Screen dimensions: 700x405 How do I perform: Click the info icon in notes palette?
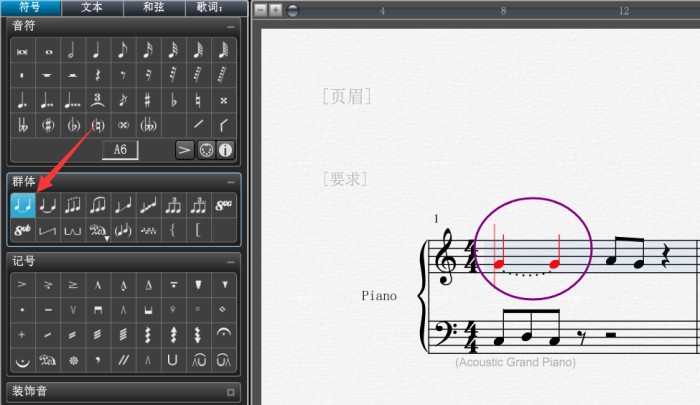[225, 150]
